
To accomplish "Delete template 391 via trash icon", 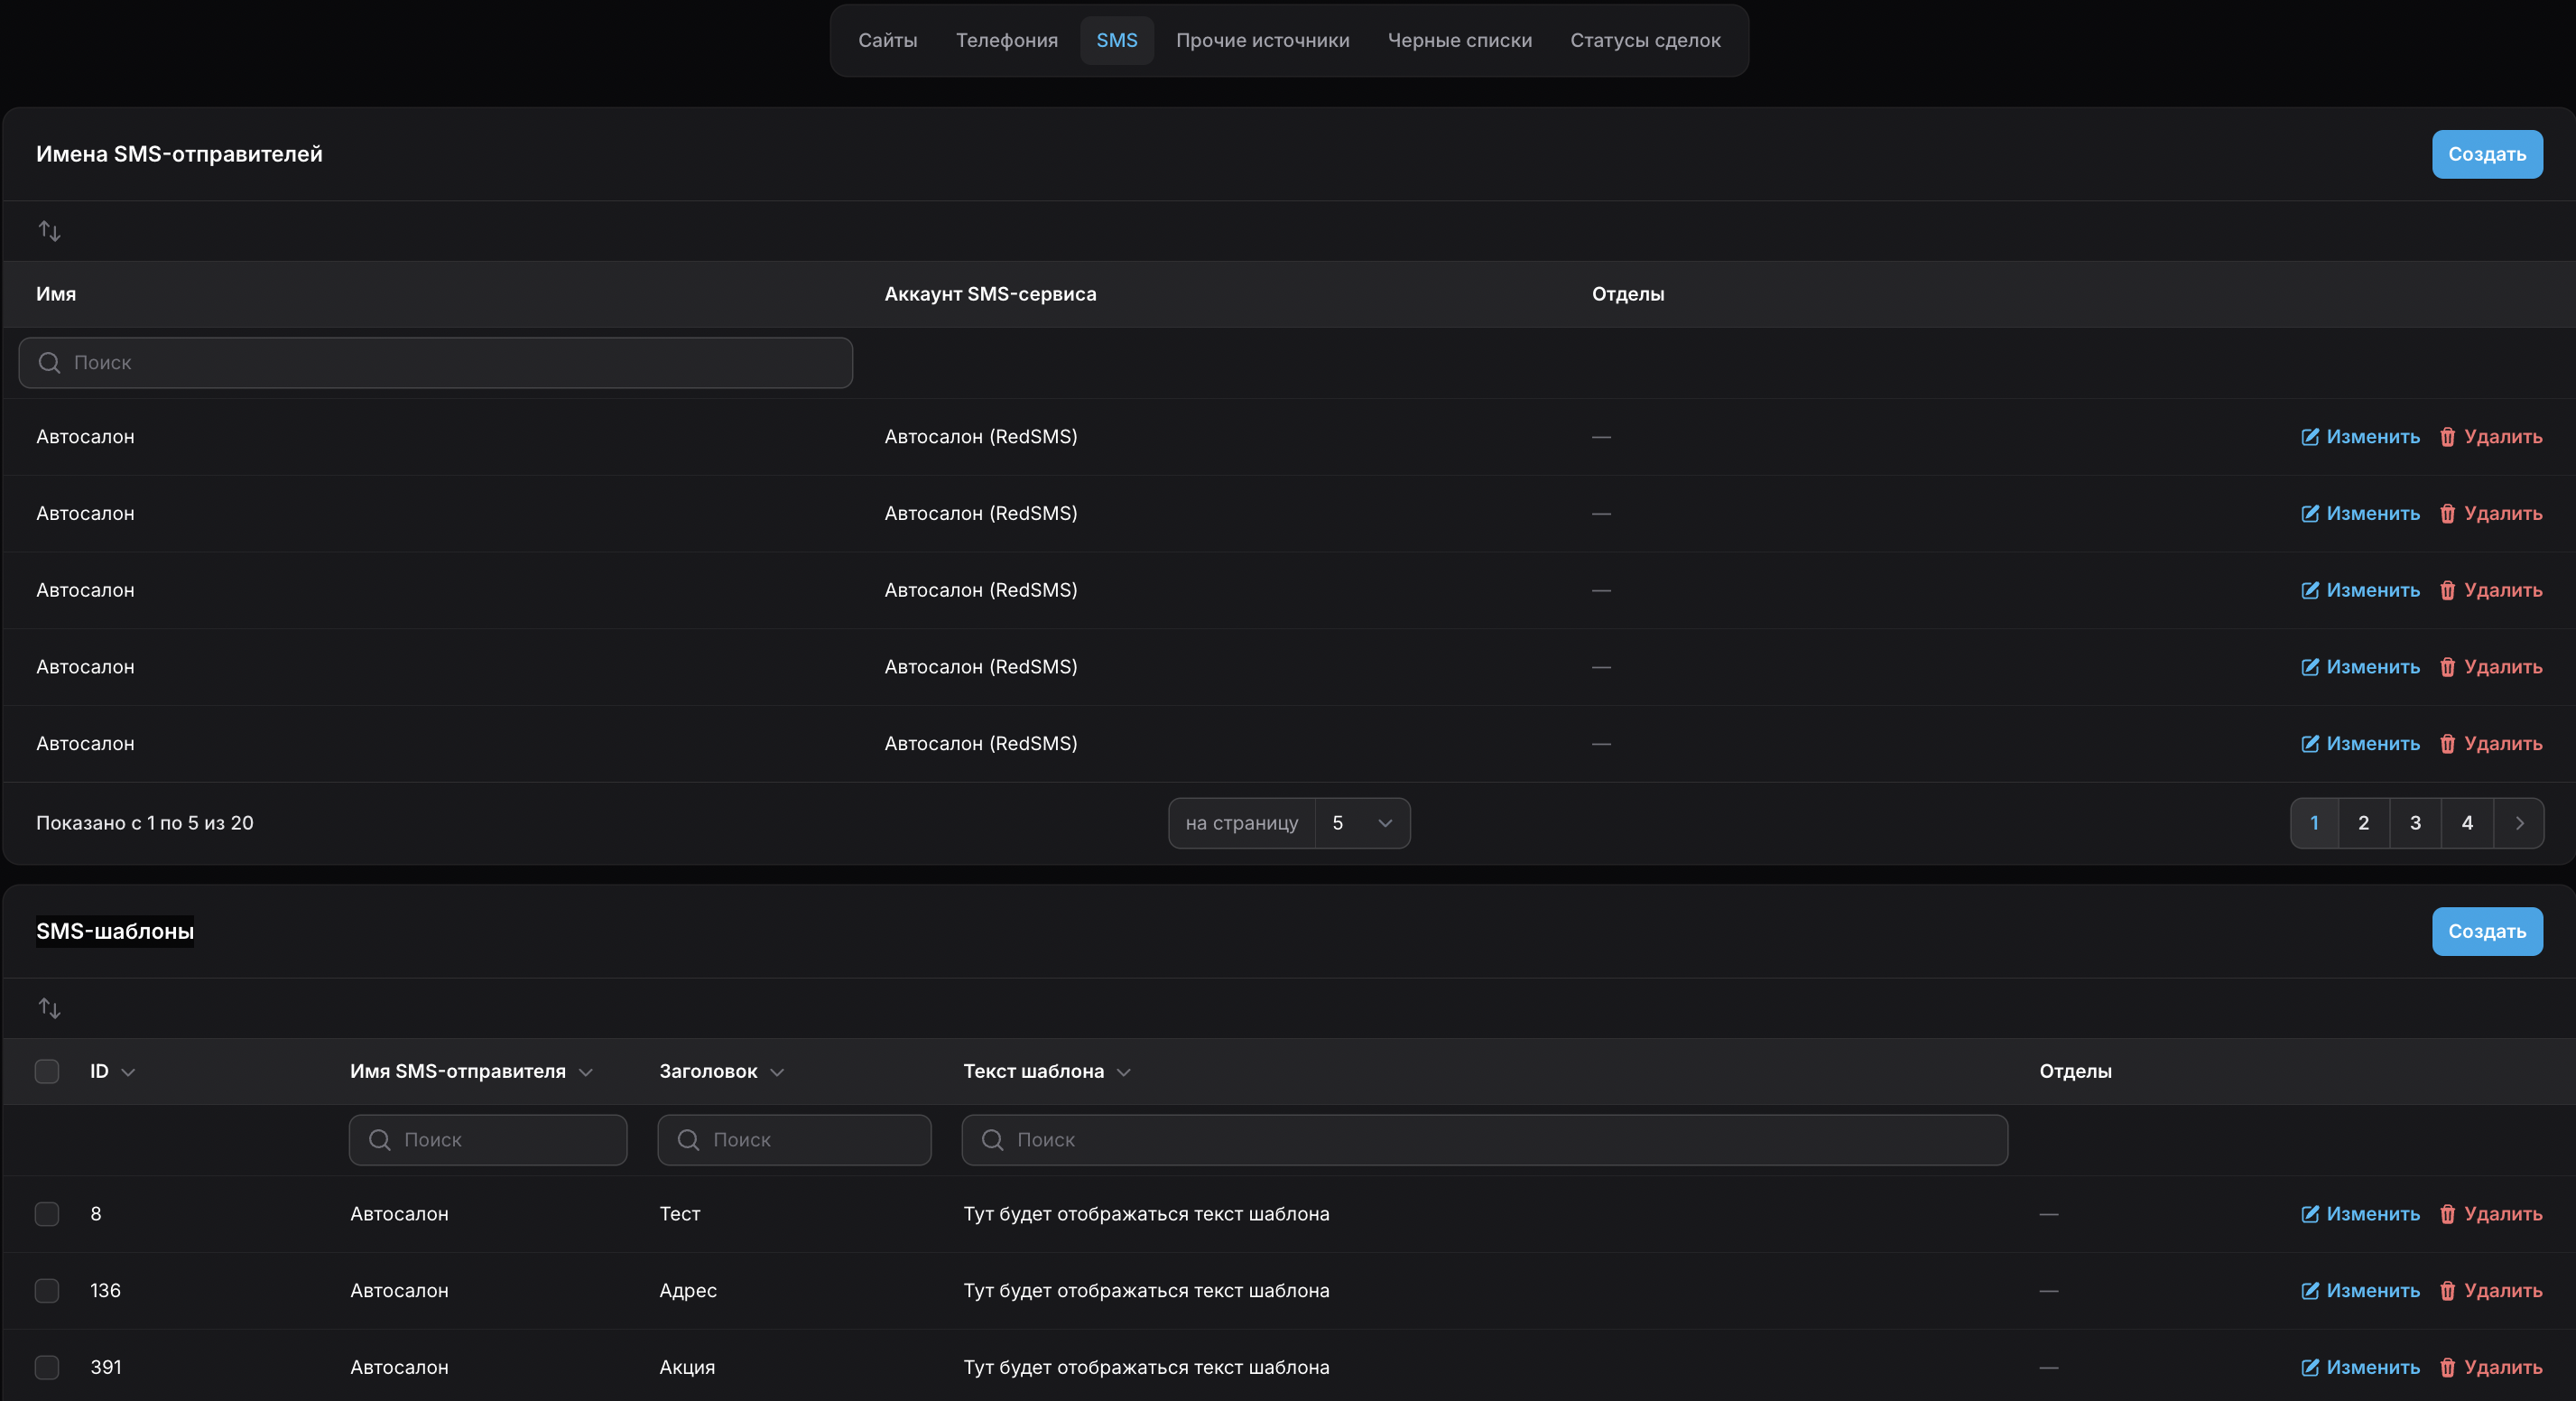I will (x=2447, y=1368).
